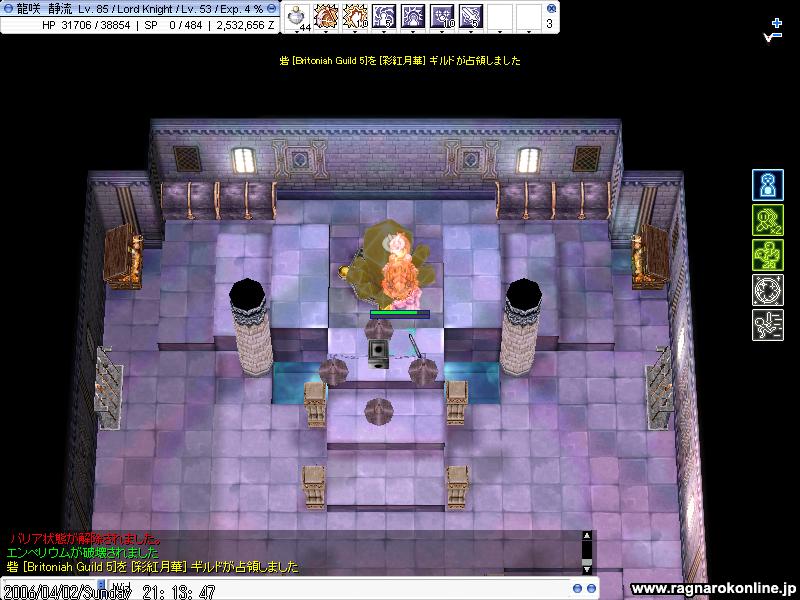Image resolution: width=800 pixels, height=600 pixels.
Task: Toggle status window with right round button
Action: (272, 9)
